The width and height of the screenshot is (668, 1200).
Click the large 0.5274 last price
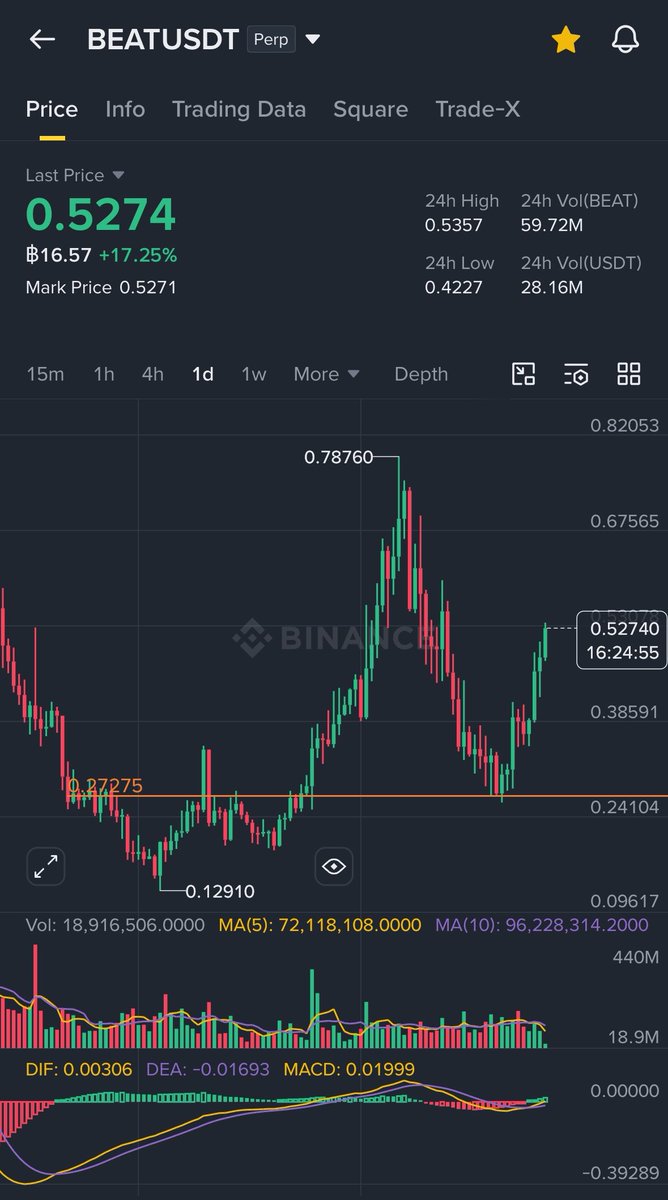click(x=101, y=214)
